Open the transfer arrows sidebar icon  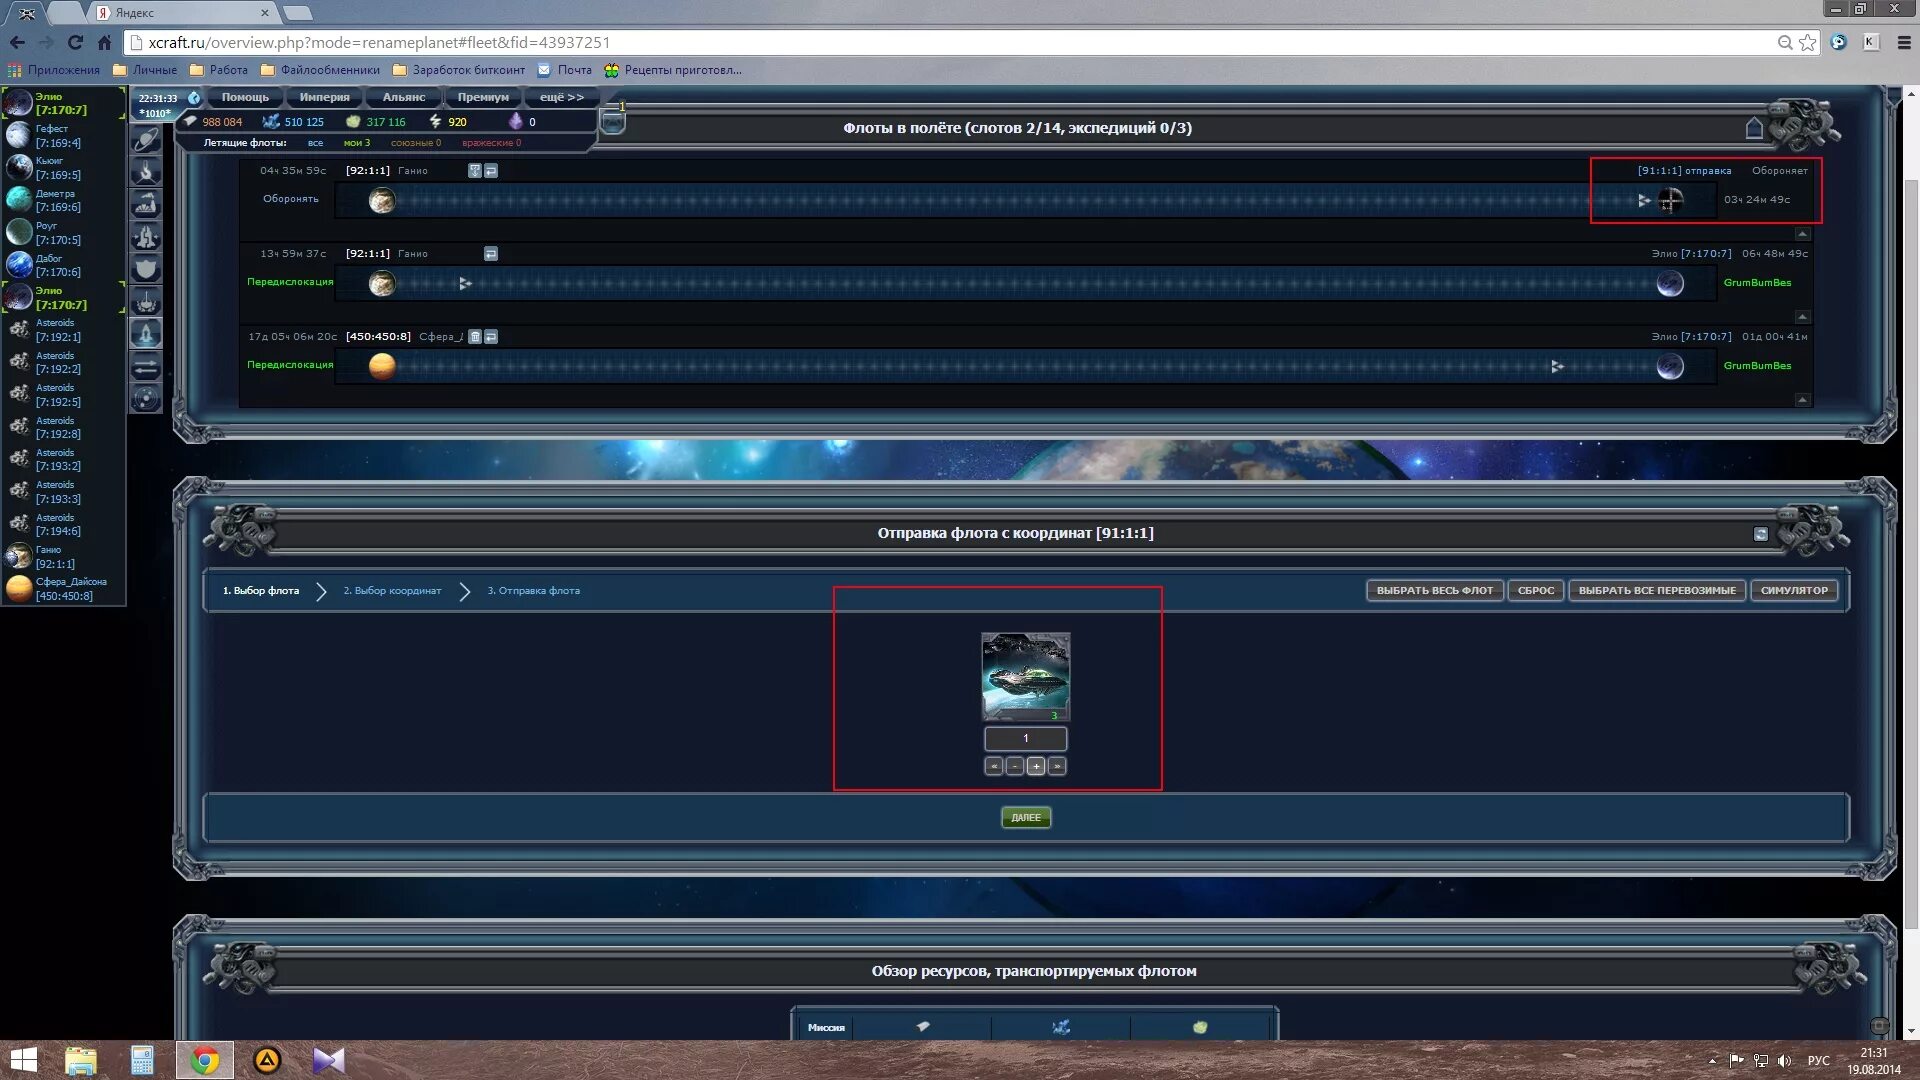(146, 367)
